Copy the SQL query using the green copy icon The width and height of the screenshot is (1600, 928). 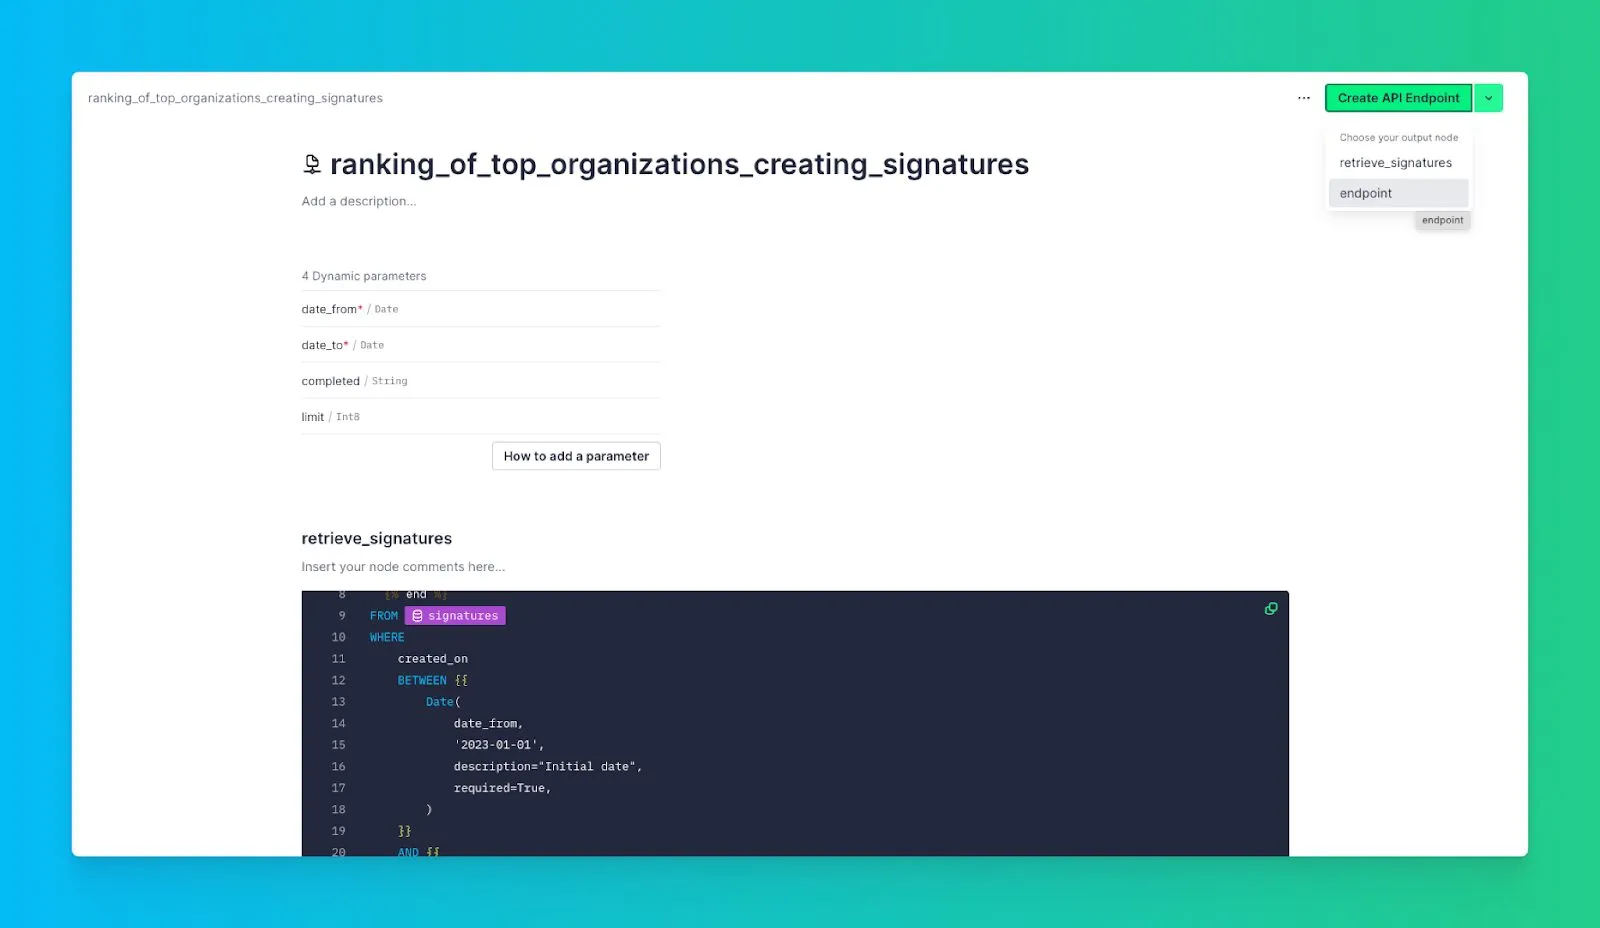coord(1270,608)
